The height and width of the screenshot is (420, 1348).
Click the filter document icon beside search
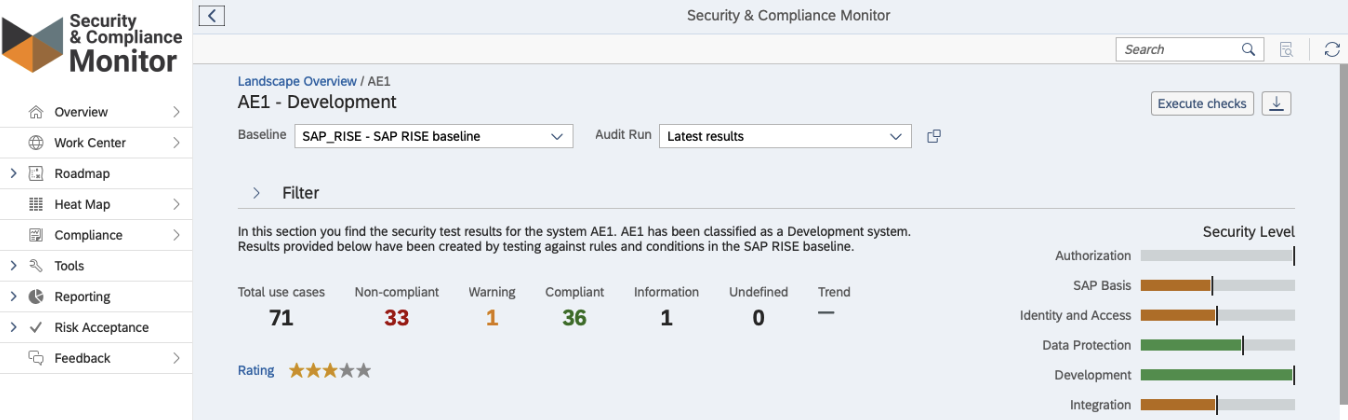click(x=1287, y=49)
